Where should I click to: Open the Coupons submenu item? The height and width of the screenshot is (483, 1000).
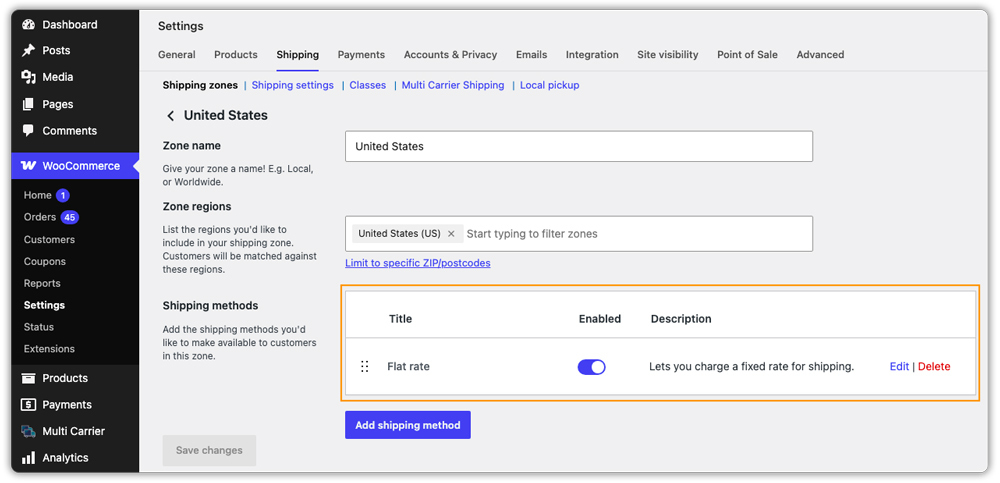45,262
